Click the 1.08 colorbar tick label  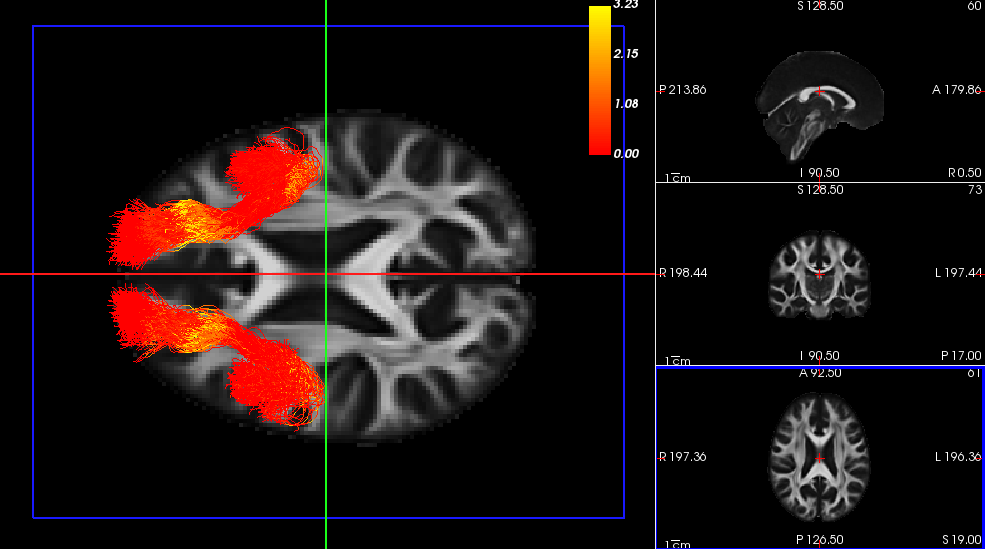click(x=626, y=104)
